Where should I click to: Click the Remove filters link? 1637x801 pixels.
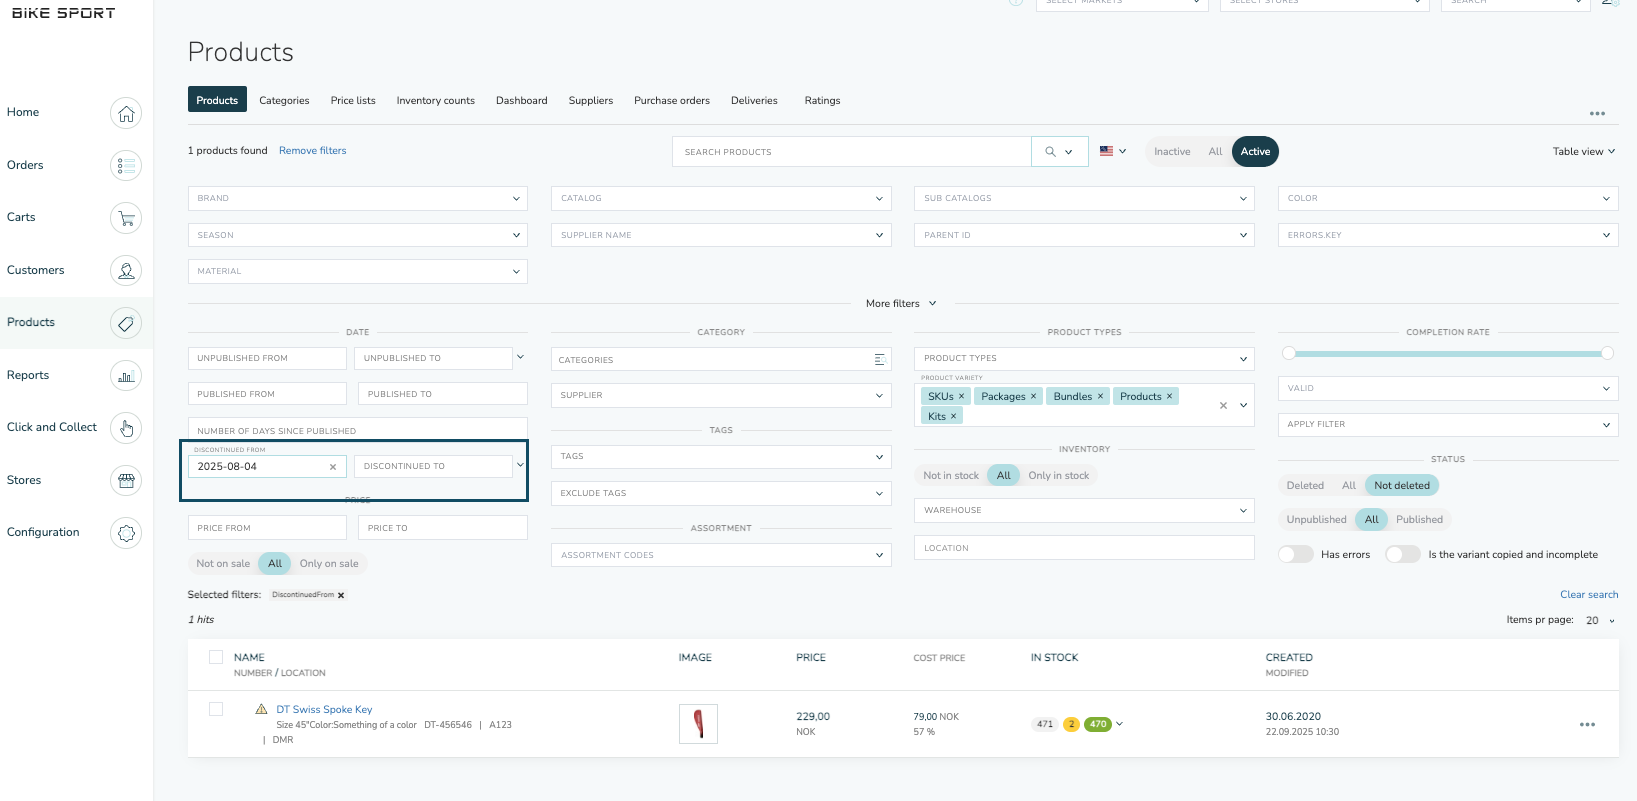(x=312, y=151)
